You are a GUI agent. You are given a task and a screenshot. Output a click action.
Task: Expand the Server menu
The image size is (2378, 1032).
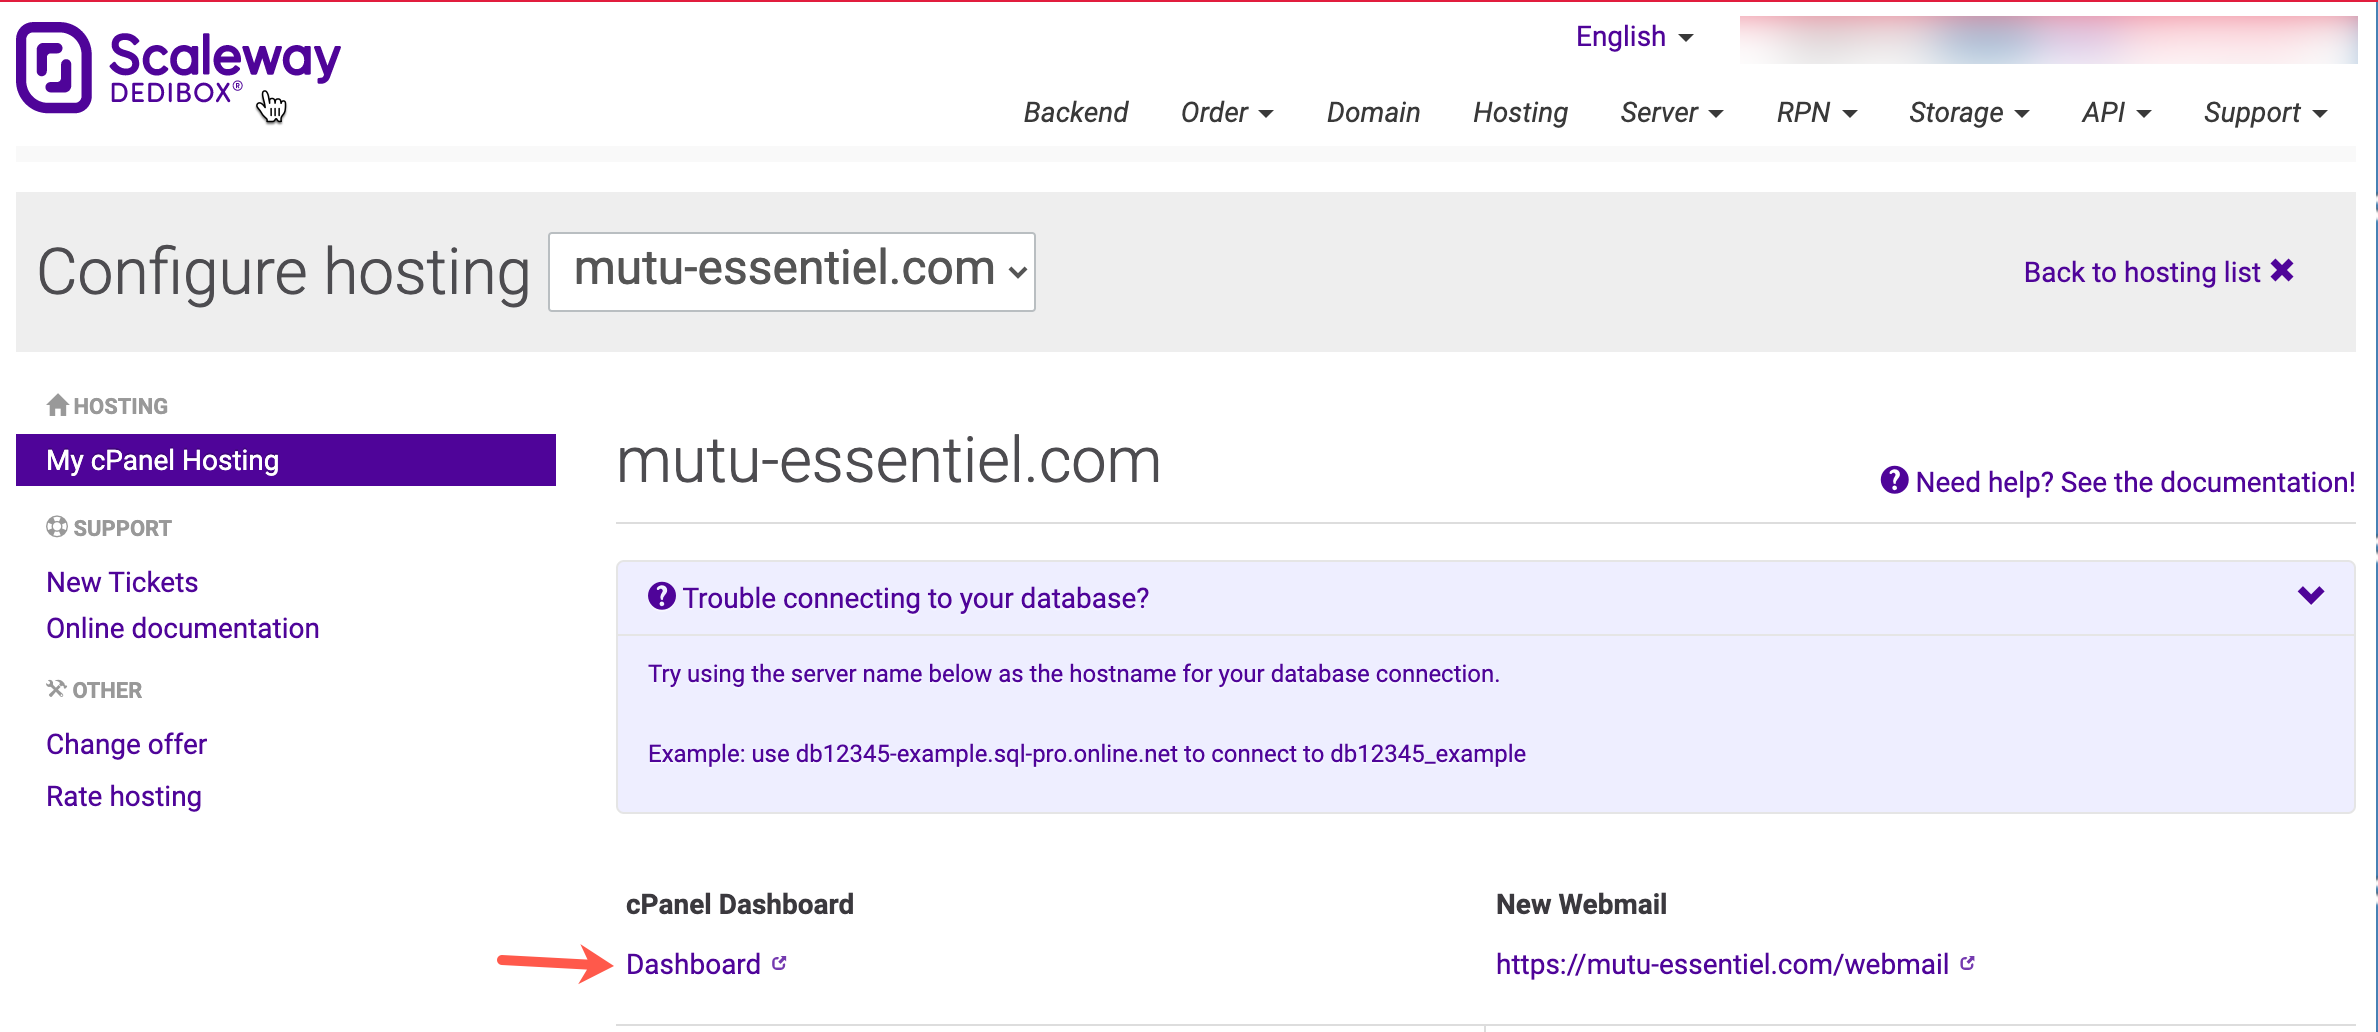point(1671,113)
